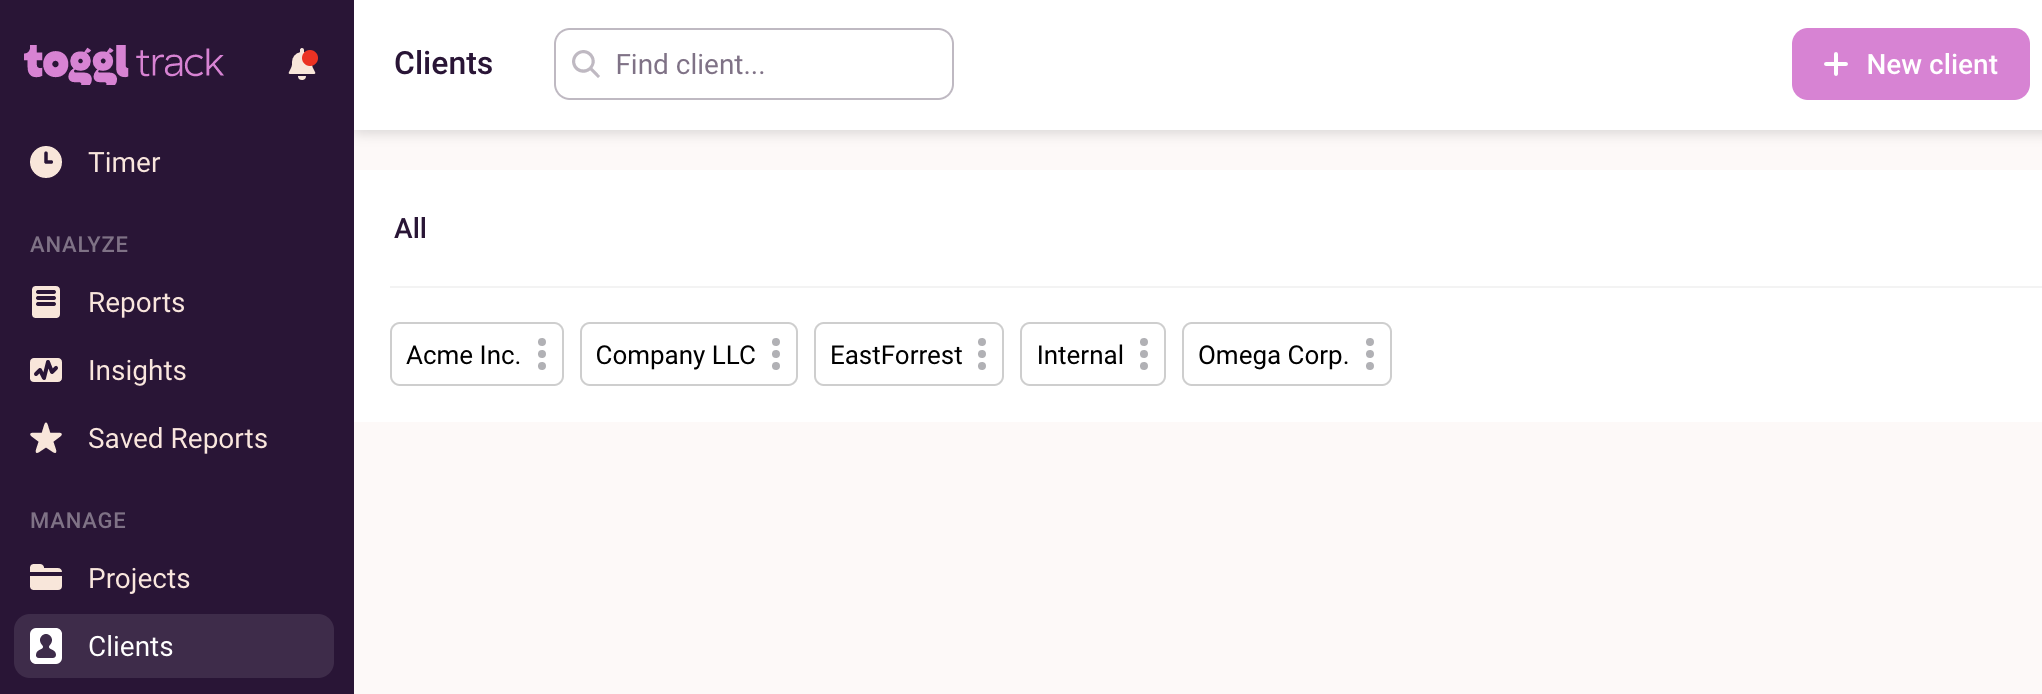Click the notification bell icon
2042x694 pixels.
pyautogui.click(x=302, y=64)
